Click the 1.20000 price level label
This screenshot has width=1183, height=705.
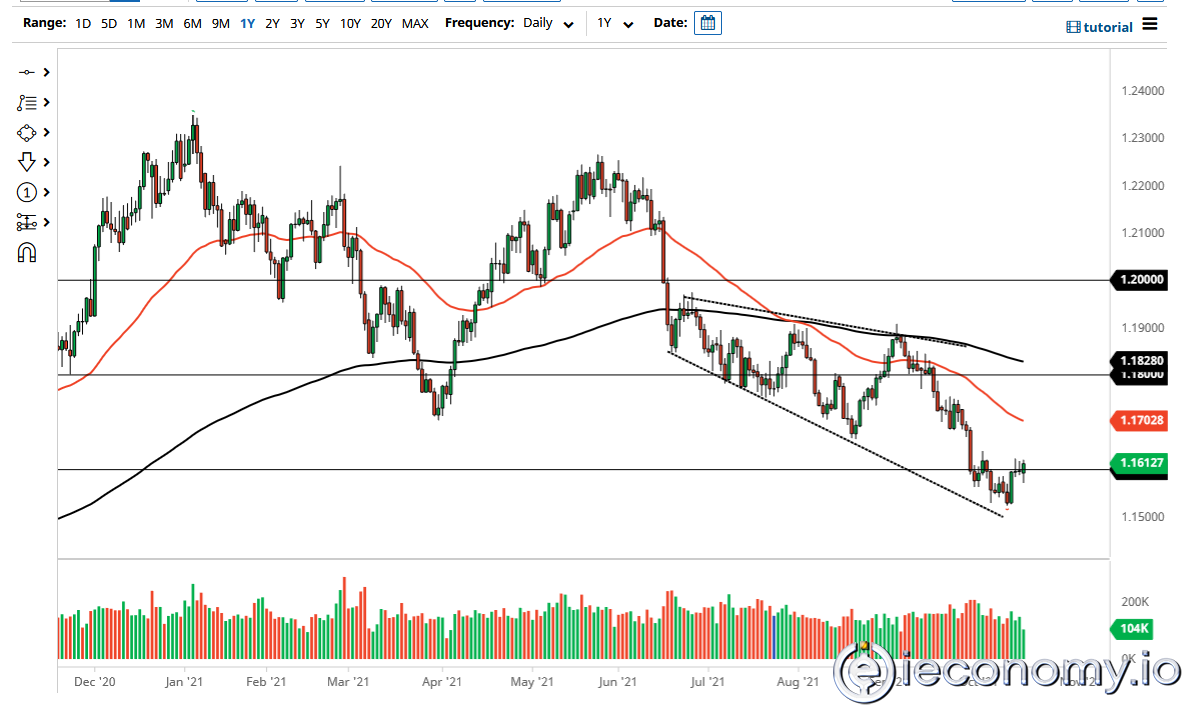pyautogui.click(x=1140, y=280)
